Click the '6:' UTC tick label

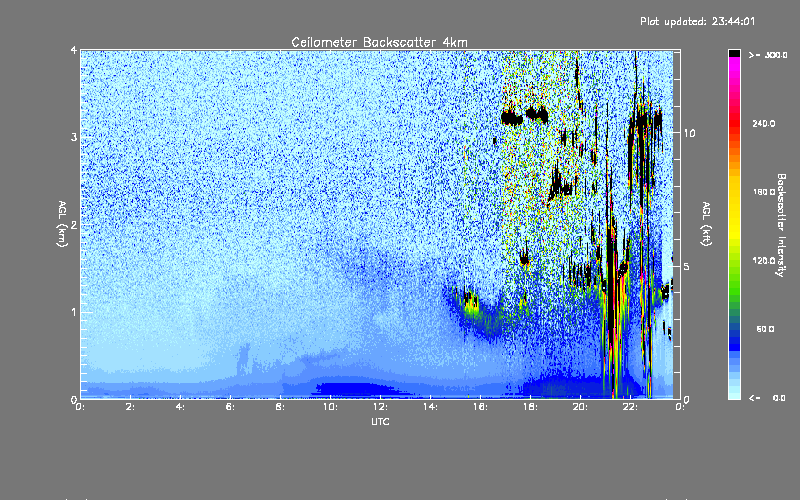point(231,407)
